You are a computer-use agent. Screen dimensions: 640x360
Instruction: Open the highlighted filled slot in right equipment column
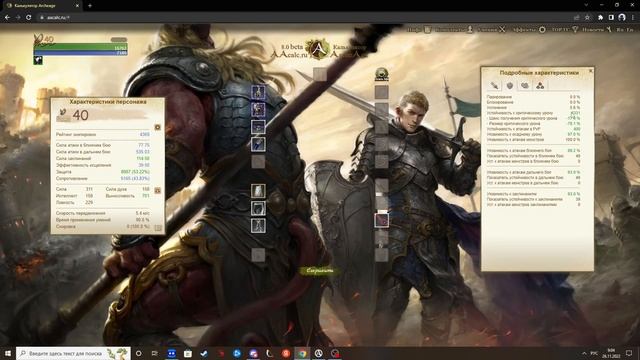click(381, 220)
